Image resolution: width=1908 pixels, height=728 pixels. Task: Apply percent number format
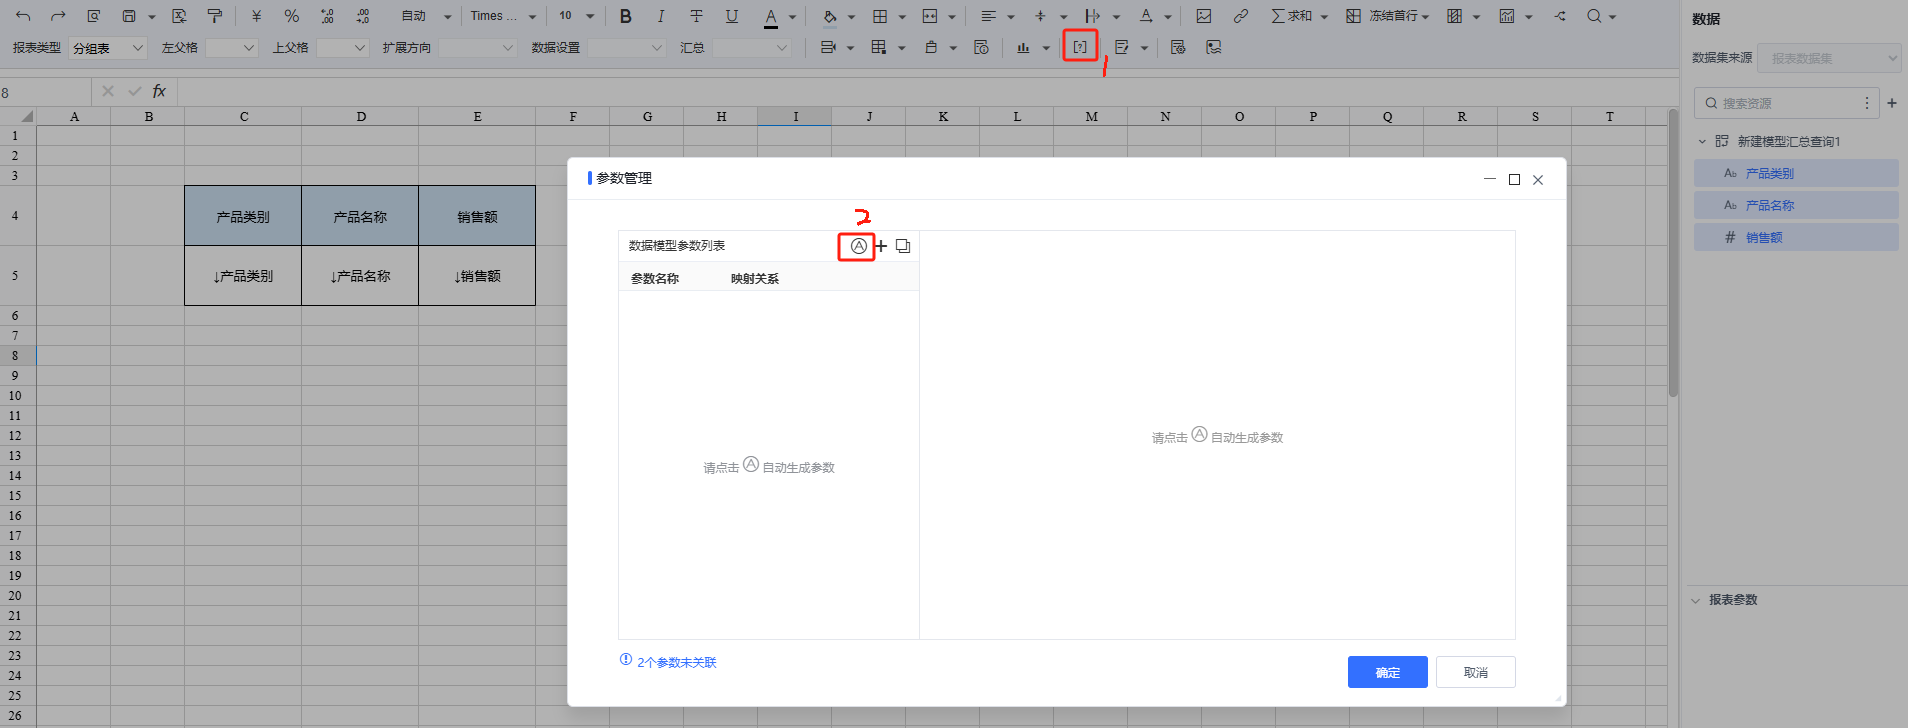tap(291, 16)
